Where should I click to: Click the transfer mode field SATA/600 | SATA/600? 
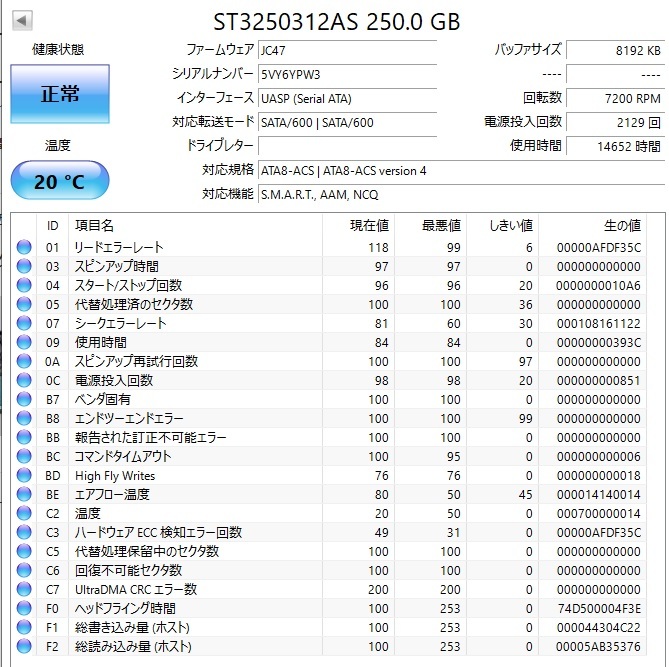click(348, 122)
